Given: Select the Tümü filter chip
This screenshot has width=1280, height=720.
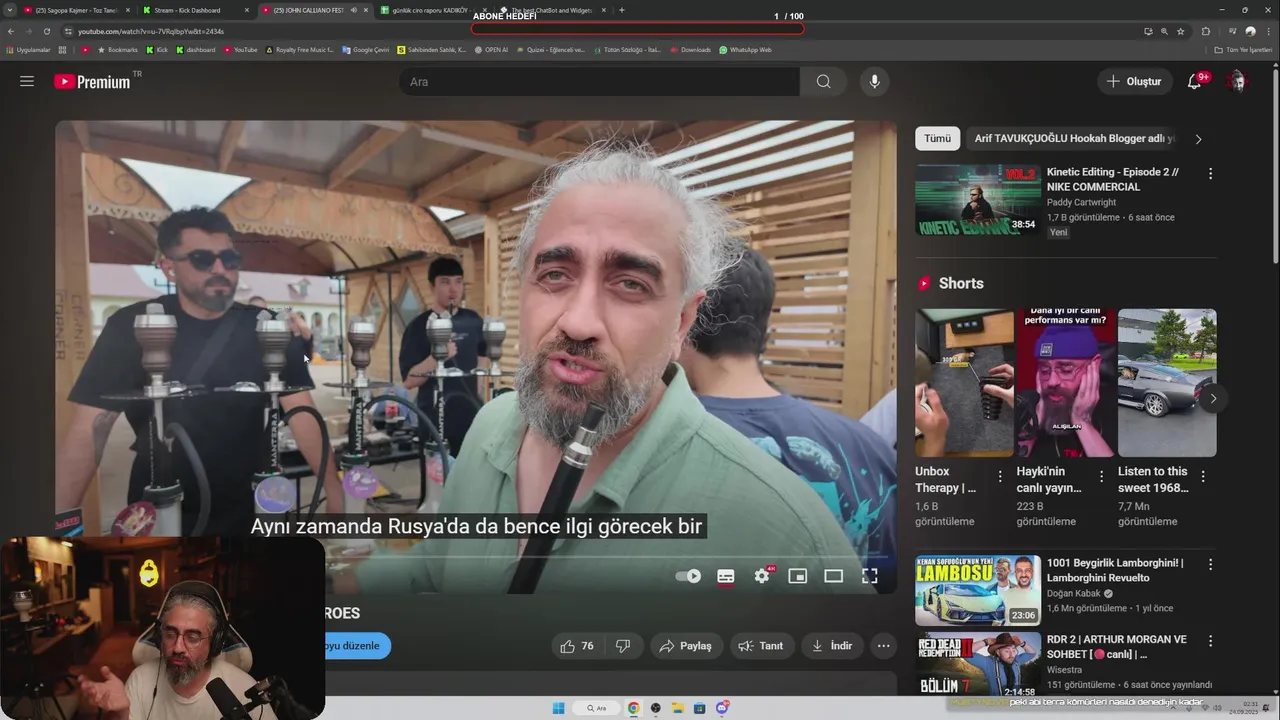Looking at the screenshot, I should coord(937,139).
